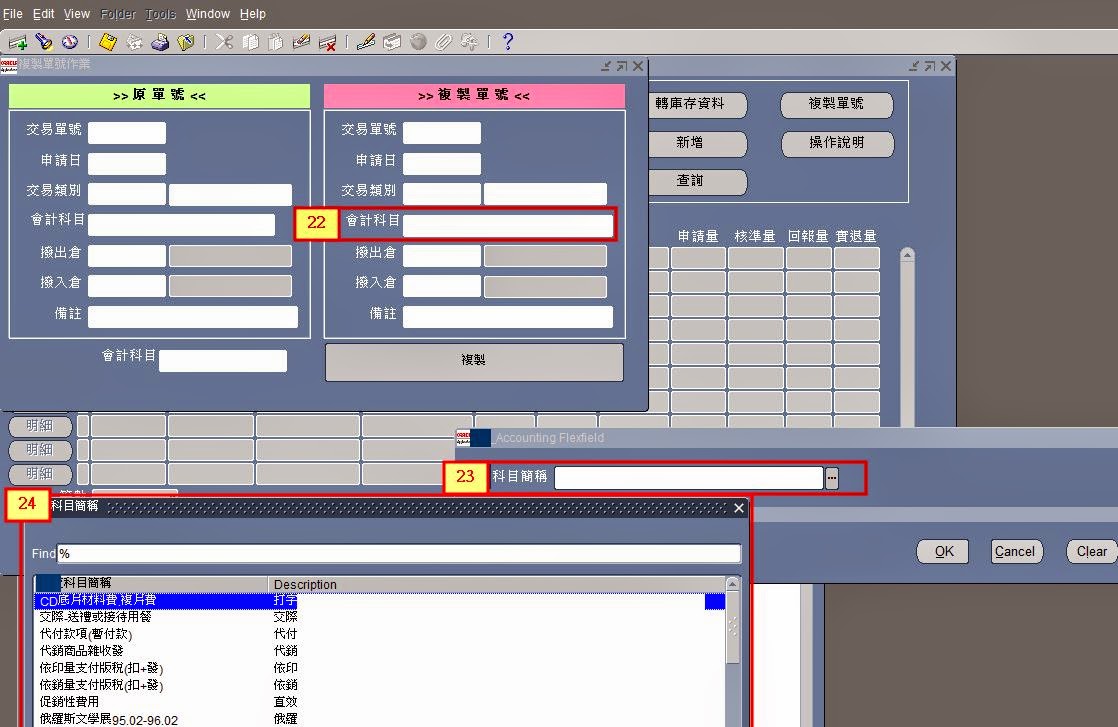
Task: Open the 科目簡稱 list with the ellipsis button
Action: 833,478
